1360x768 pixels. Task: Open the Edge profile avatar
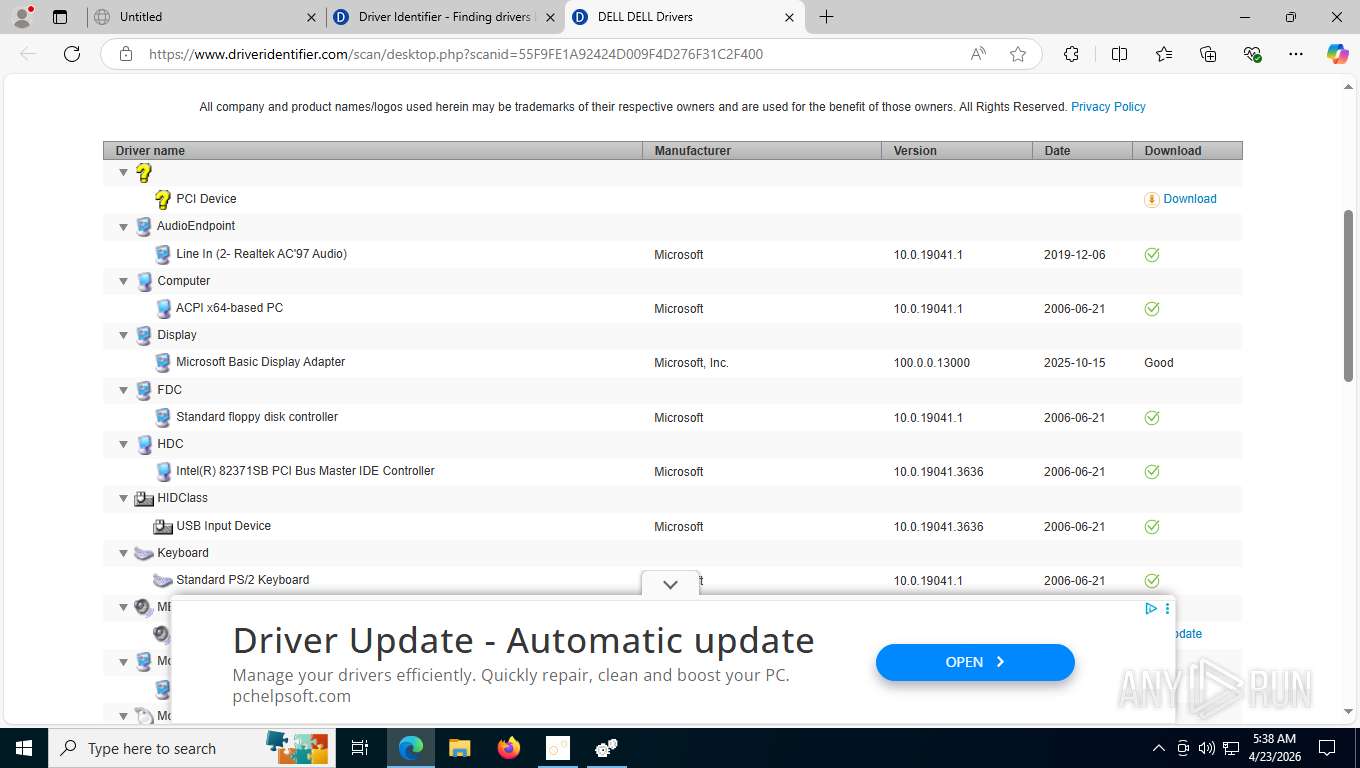[22, 17]
